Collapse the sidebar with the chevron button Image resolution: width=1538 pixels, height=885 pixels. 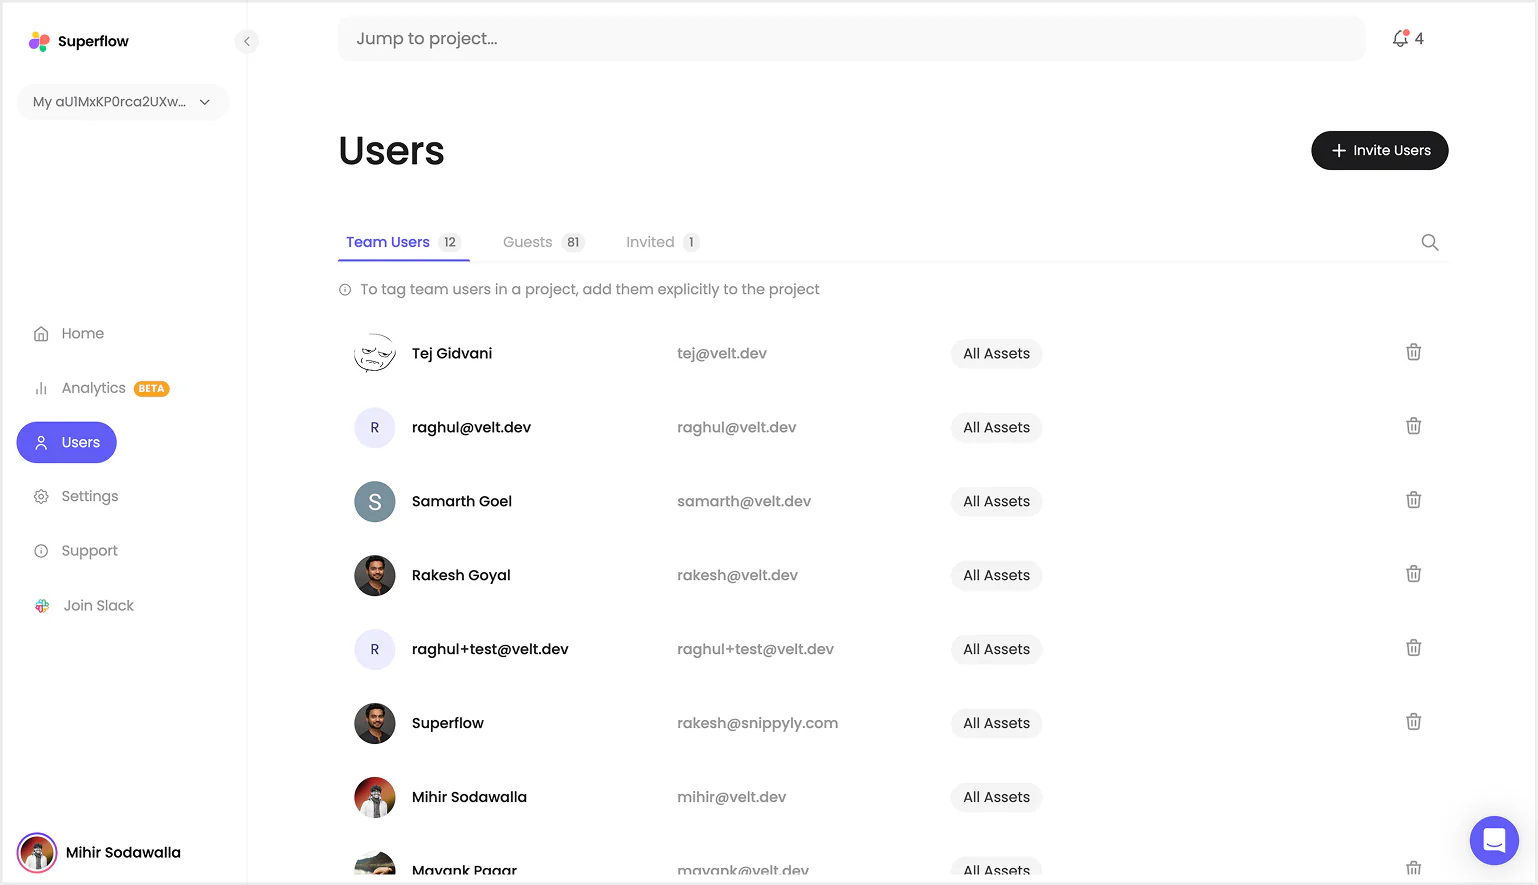coord(246,41)
